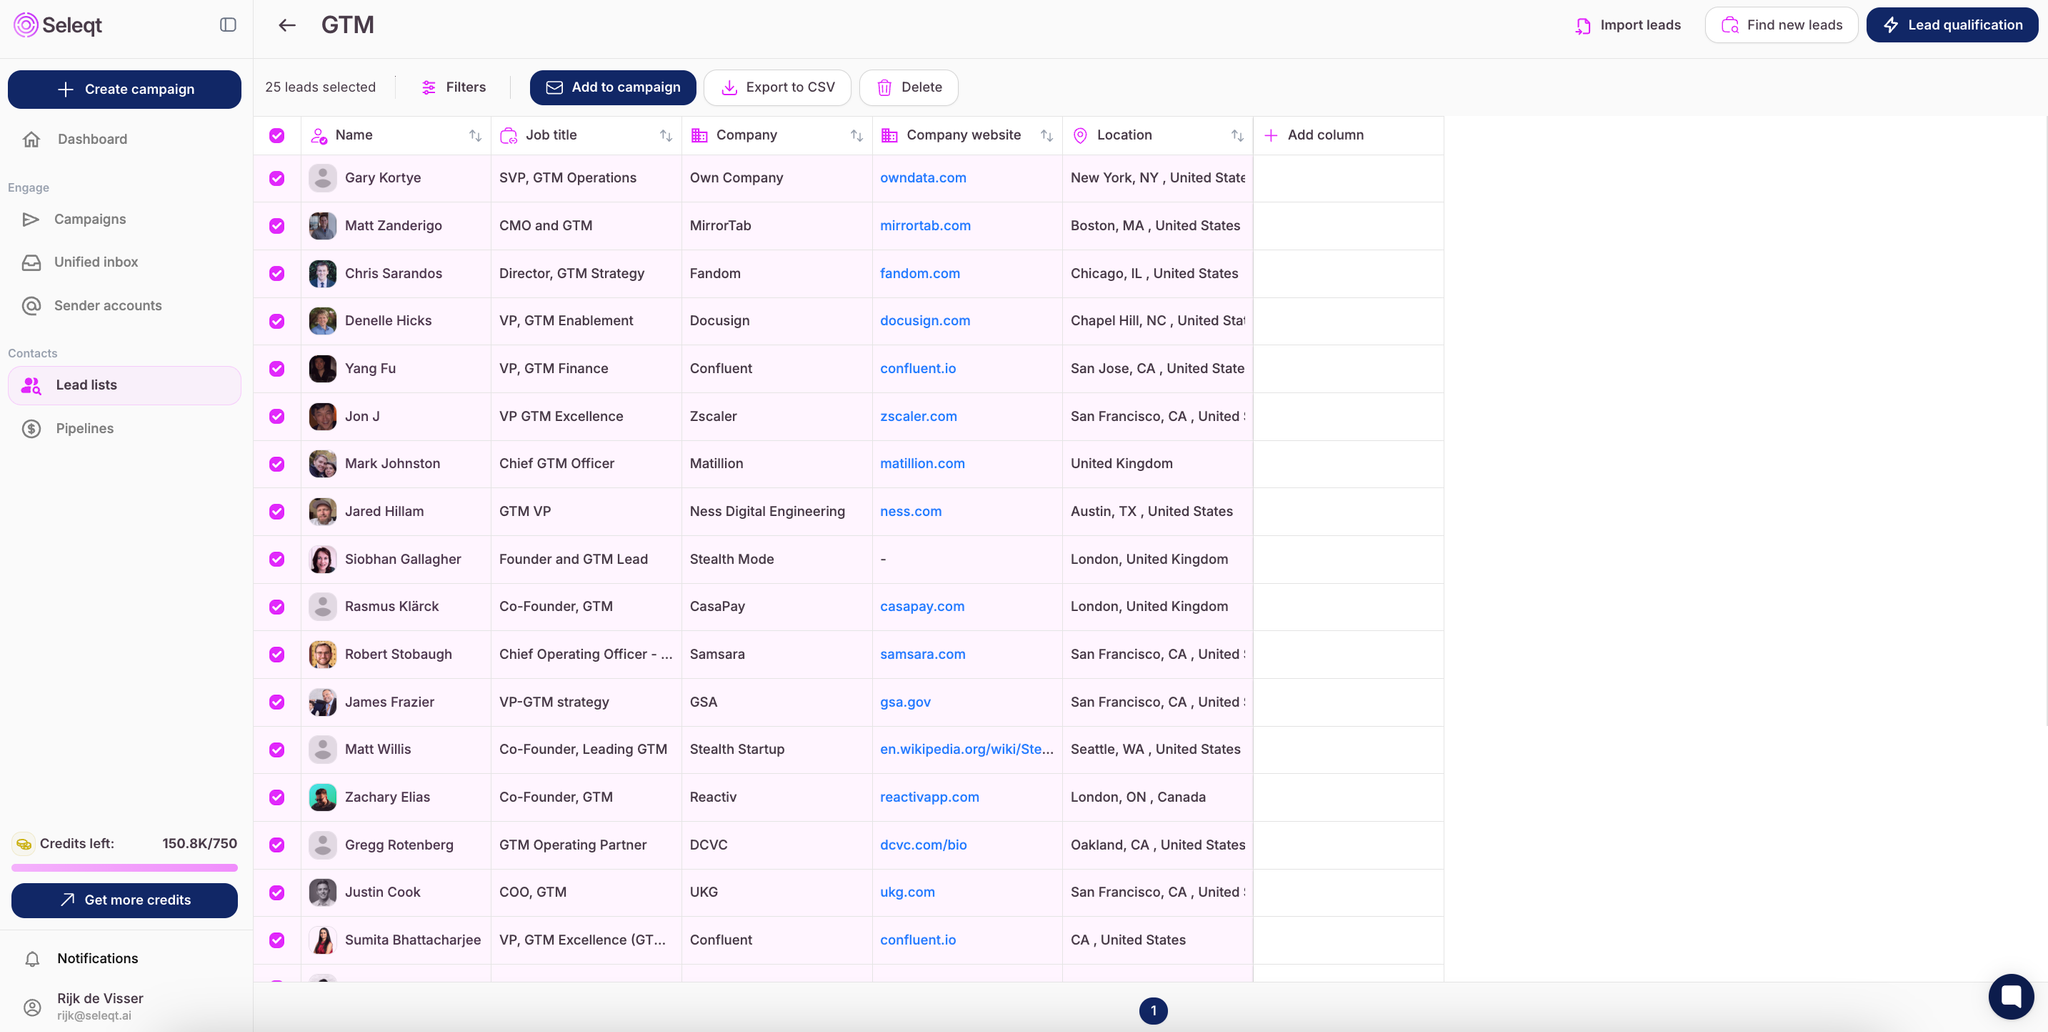Click the "rijk@seleqt.ai" email text
Screen dimensions: 2048x1032
94,1016
